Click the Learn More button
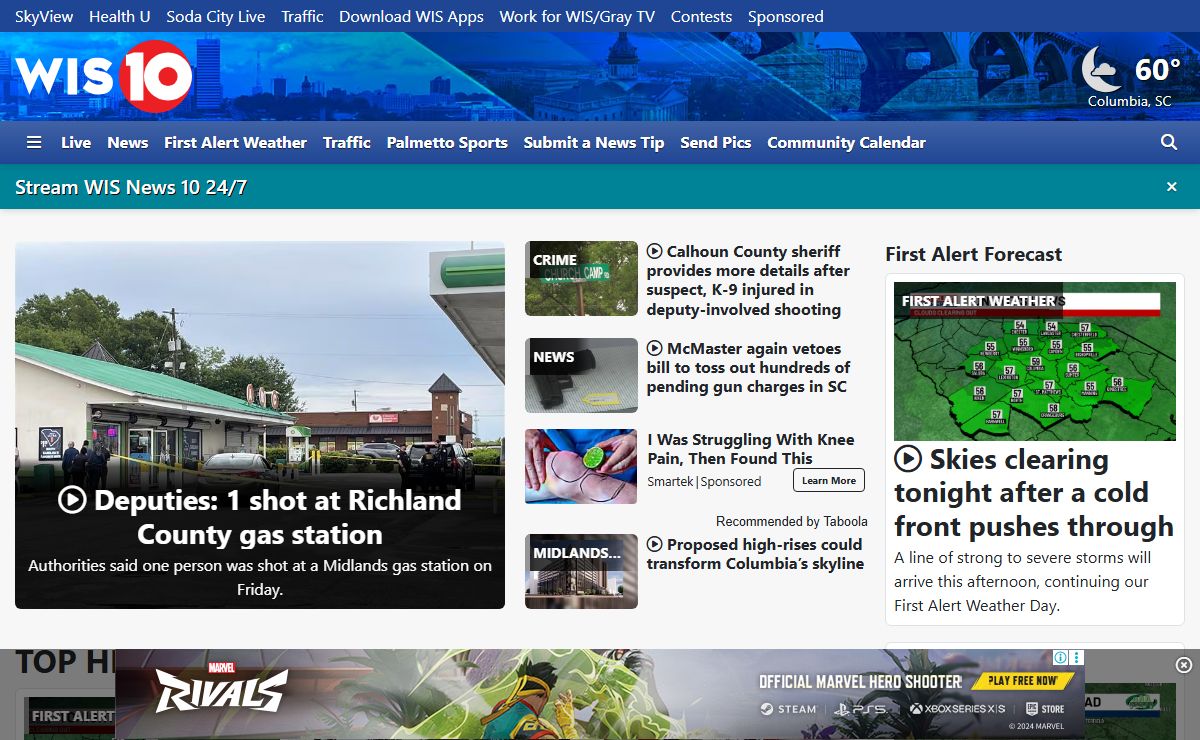 [x=829, y=481]
